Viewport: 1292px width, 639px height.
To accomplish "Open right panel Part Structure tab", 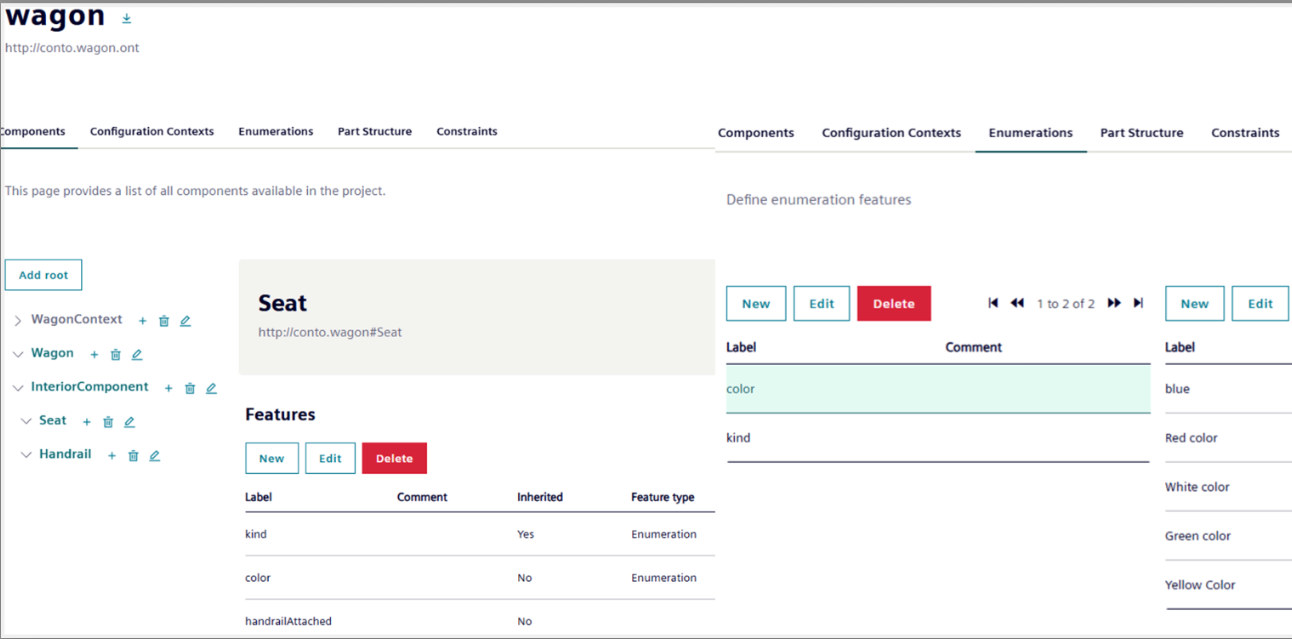I will (x=1142, y=132).
